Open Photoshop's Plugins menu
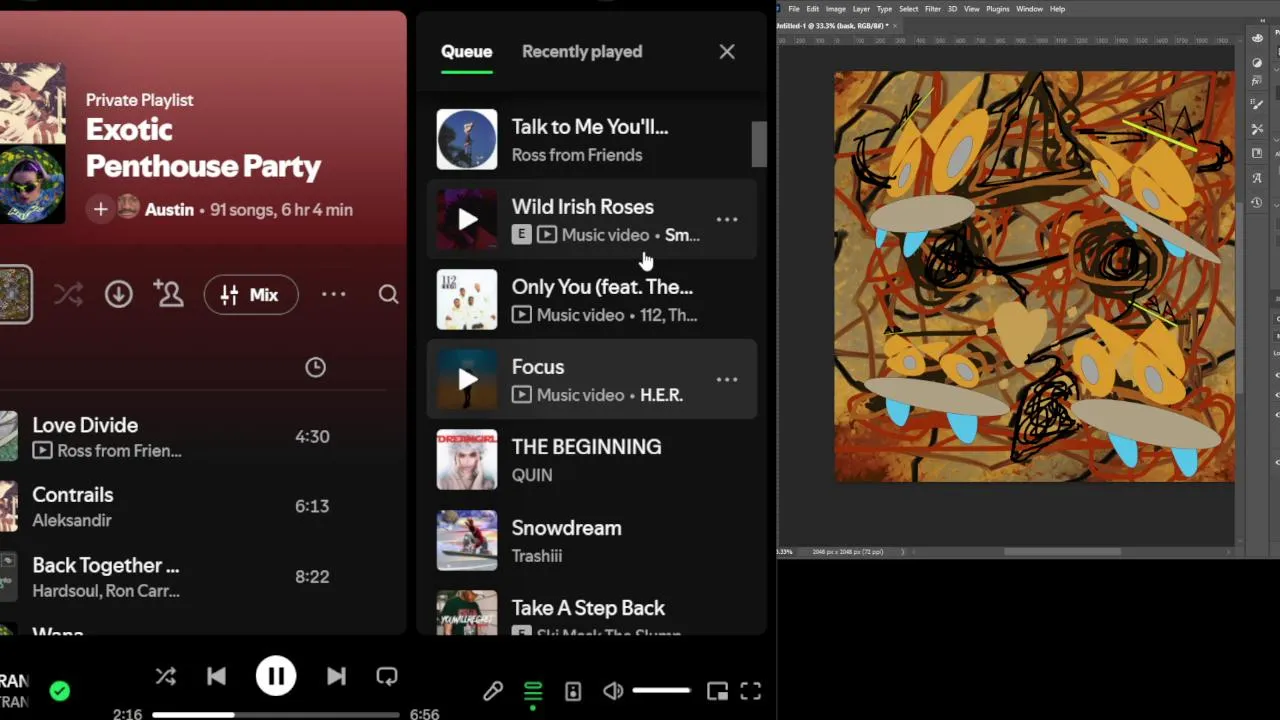 point(998,9)
